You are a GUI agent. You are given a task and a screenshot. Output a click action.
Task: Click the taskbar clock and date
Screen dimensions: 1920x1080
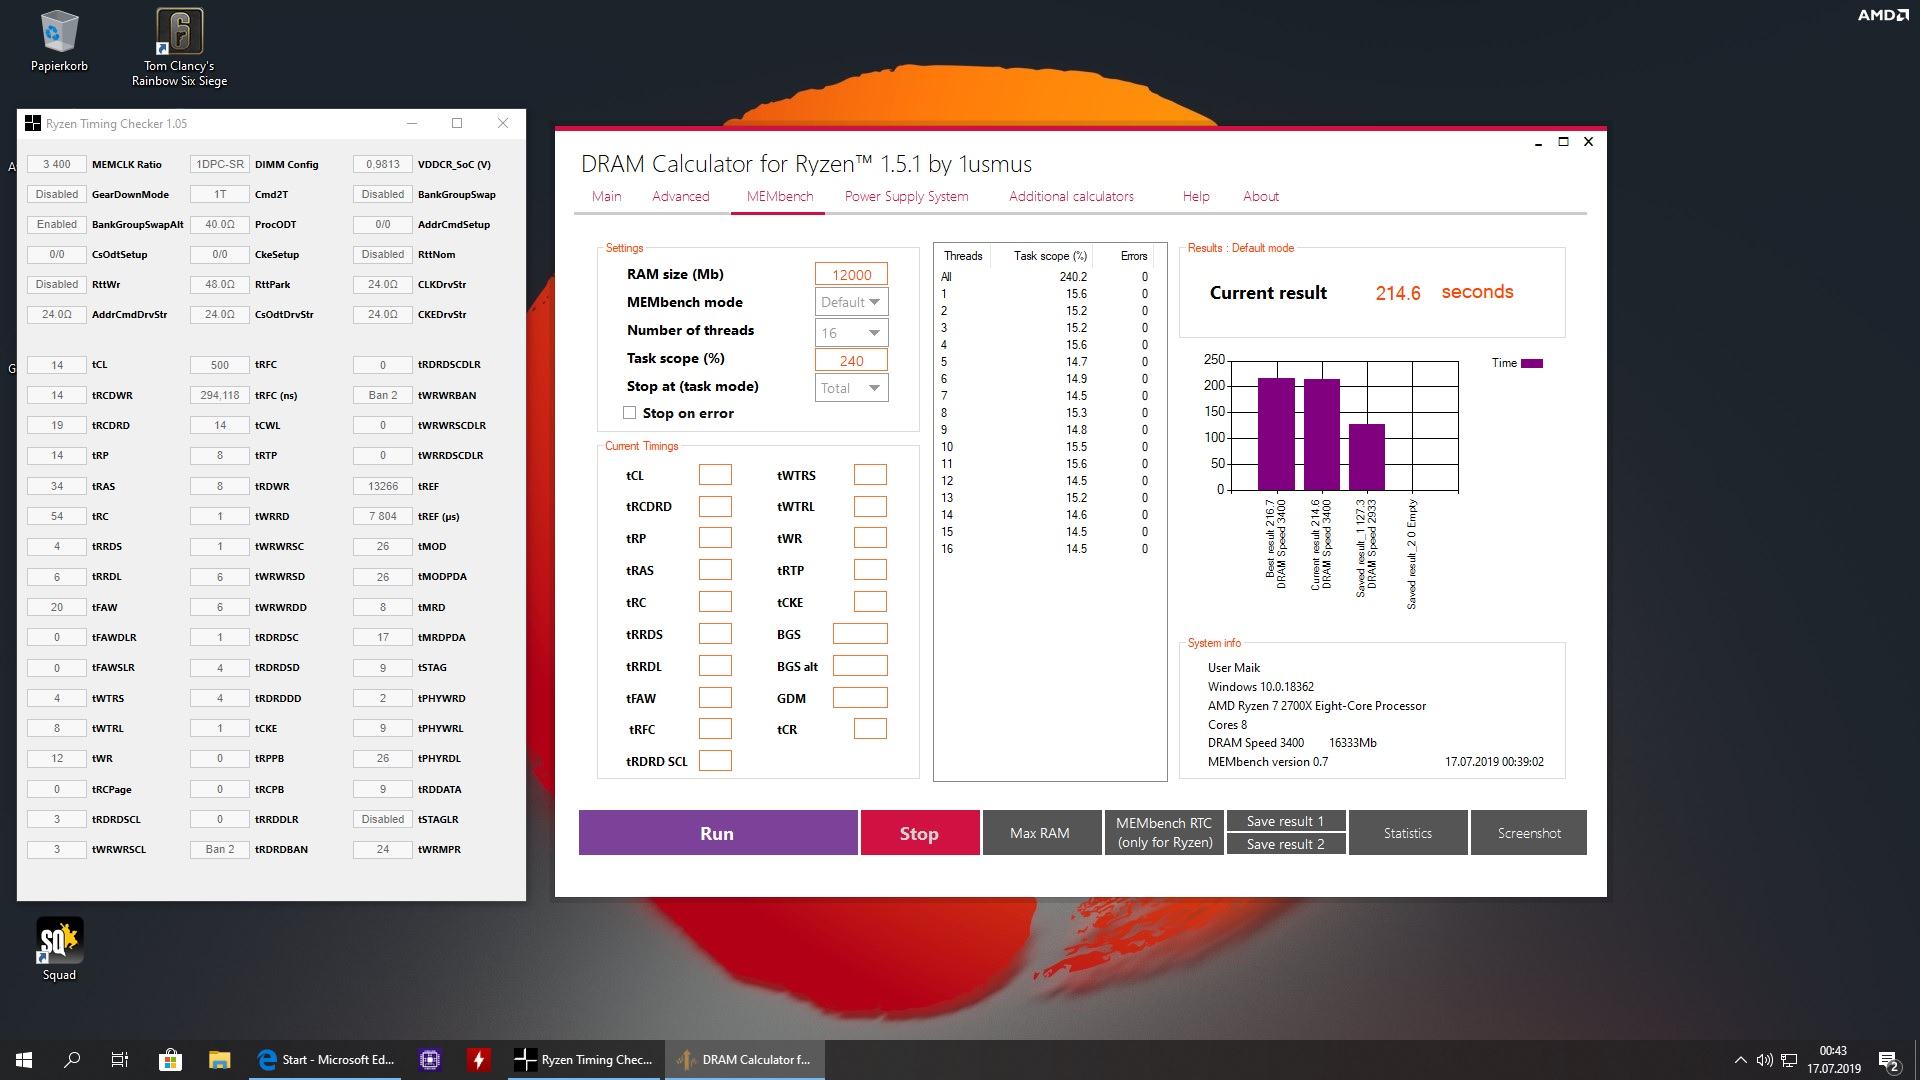tap(1833, 1060)
